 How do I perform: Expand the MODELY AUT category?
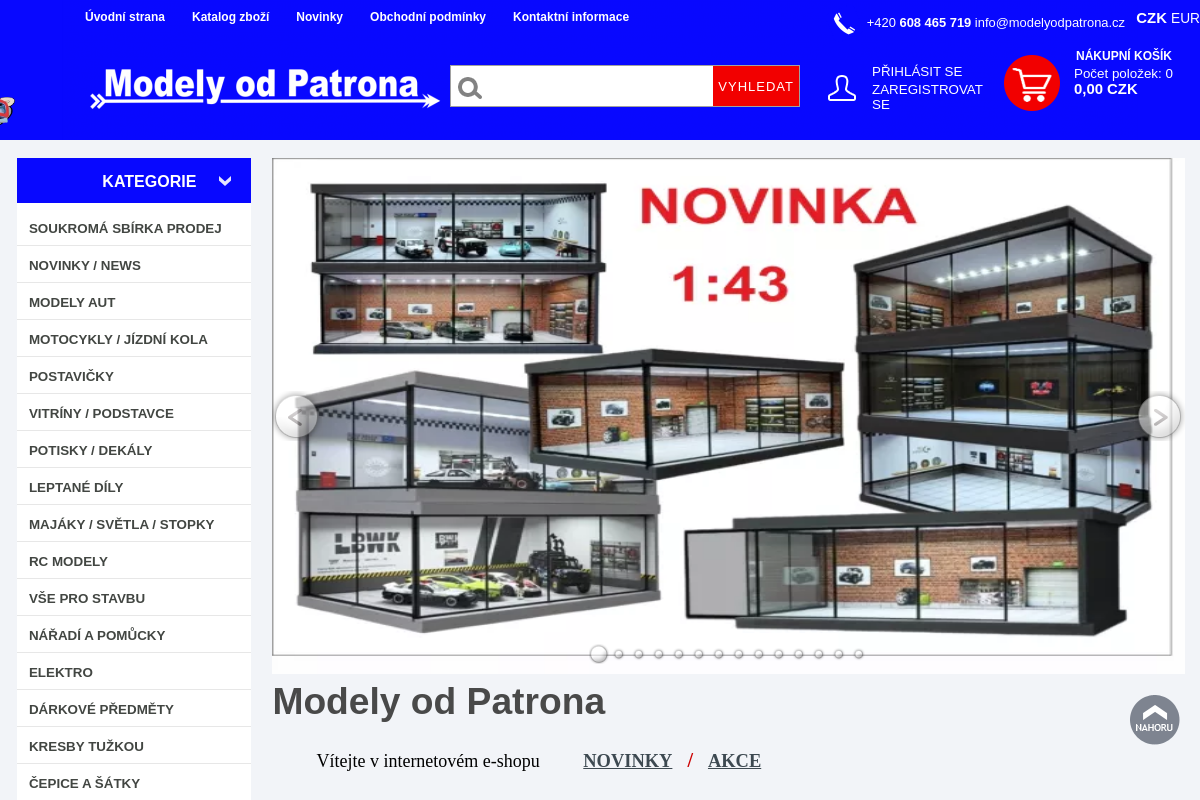72,301
